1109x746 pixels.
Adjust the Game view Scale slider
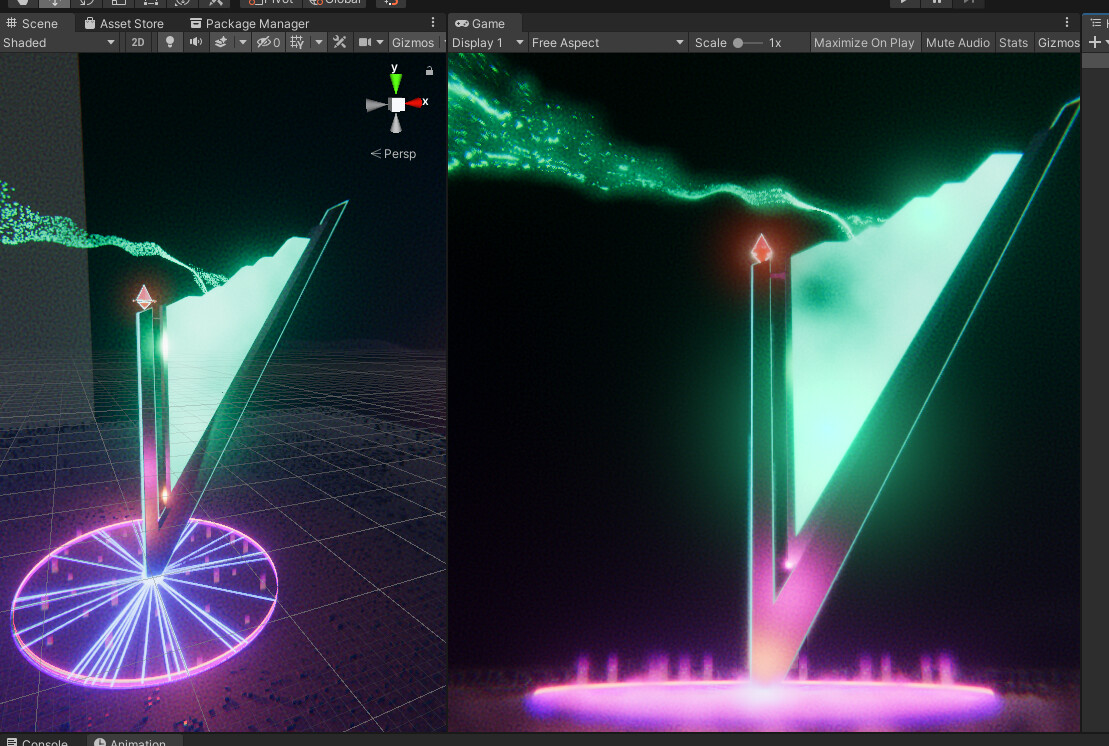pos(748,42)
